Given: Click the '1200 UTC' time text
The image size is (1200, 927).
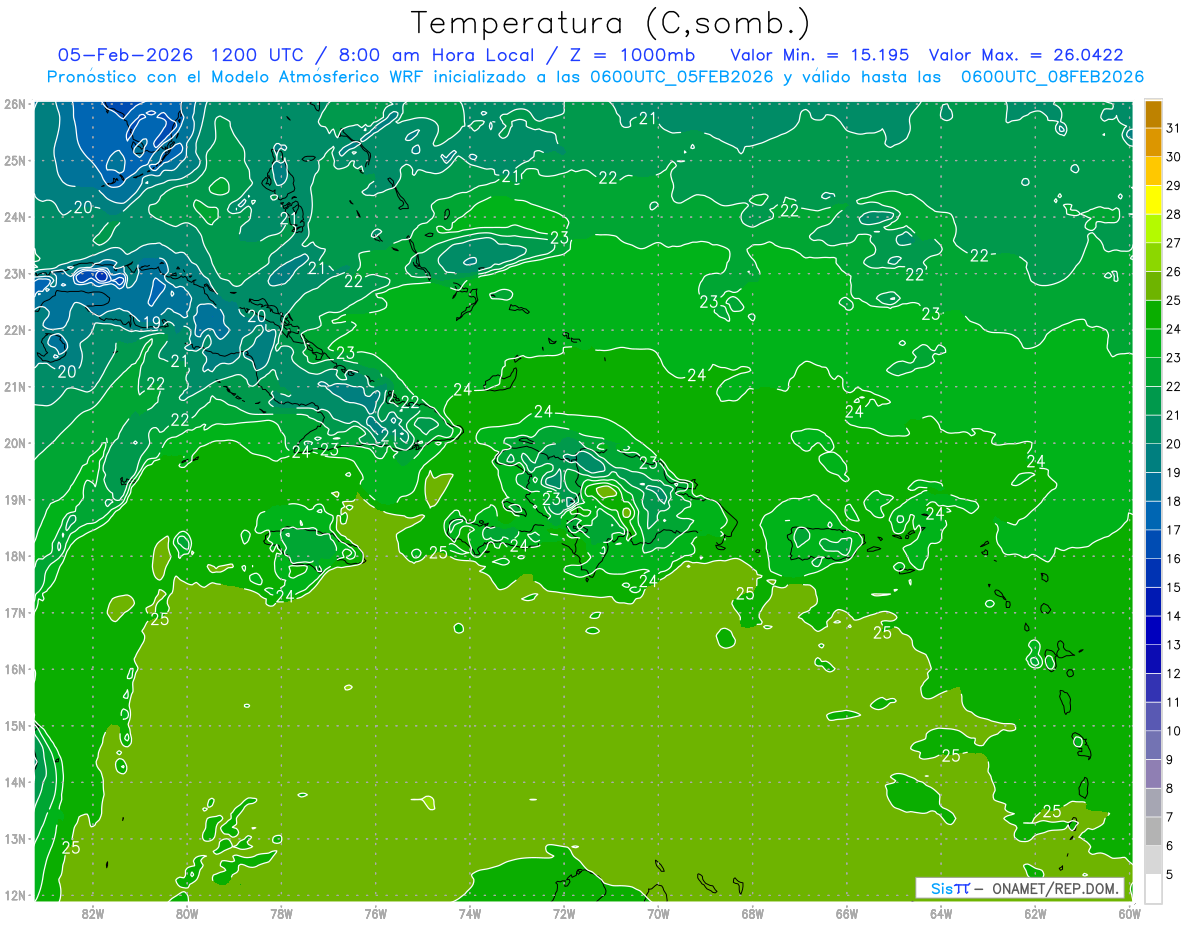Looking at the screenshot, I should coord(259,54).
